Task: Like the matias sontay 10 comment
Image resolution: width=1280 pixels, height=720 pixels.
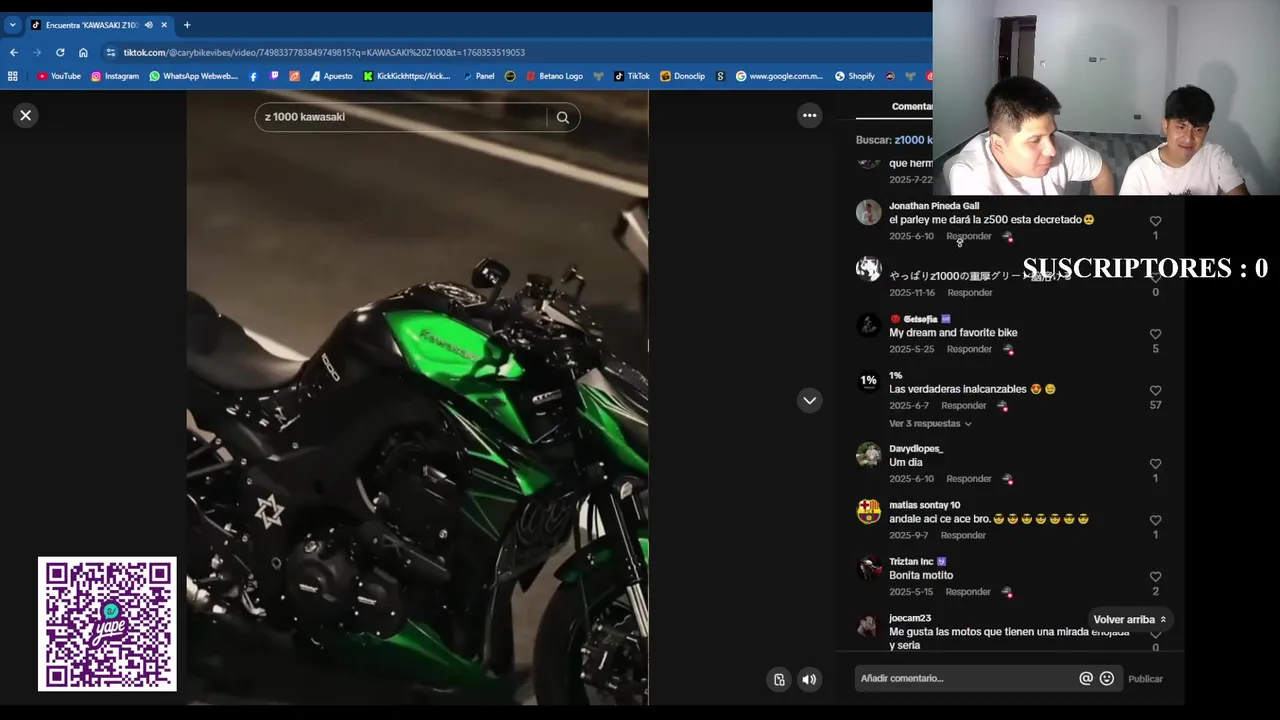Action: [1155, 520]
